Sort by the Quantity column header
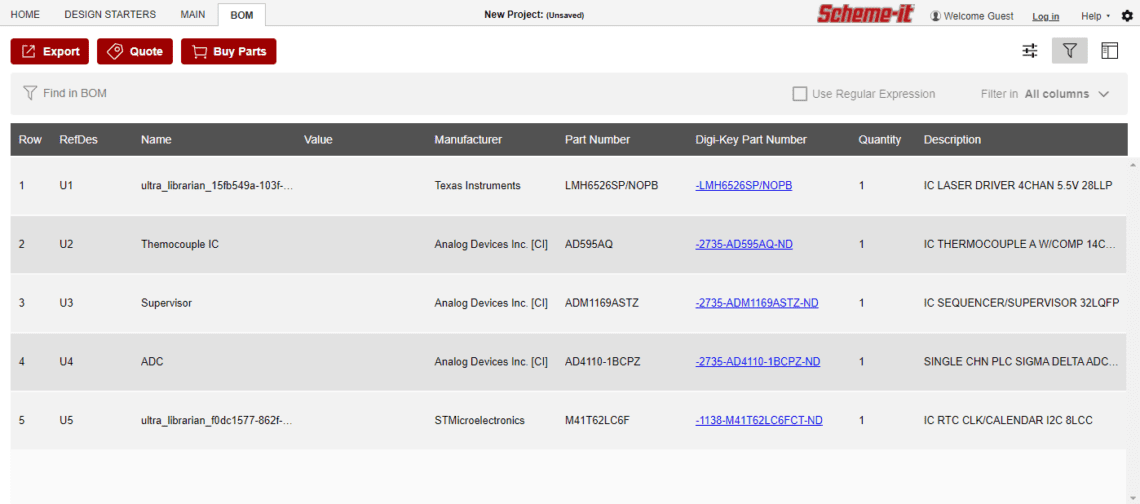The width and height of the screenshot is (1140, 504). pos(879,140)
